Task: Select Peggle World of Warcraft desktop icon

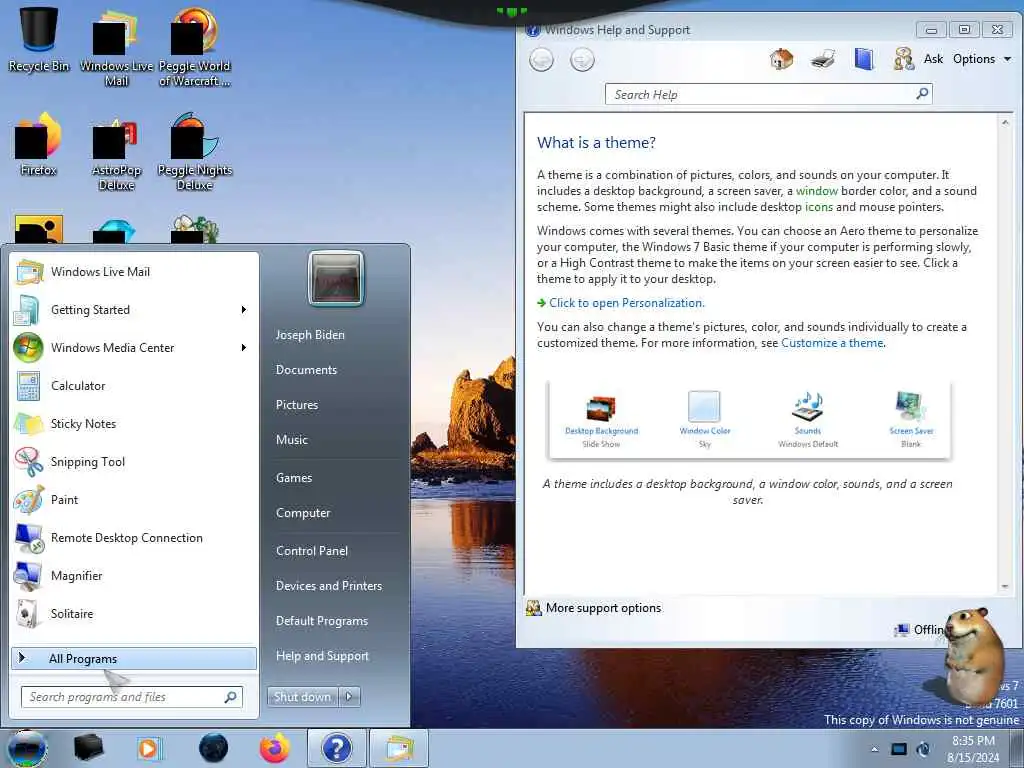Action: click(x=195, y=48)
